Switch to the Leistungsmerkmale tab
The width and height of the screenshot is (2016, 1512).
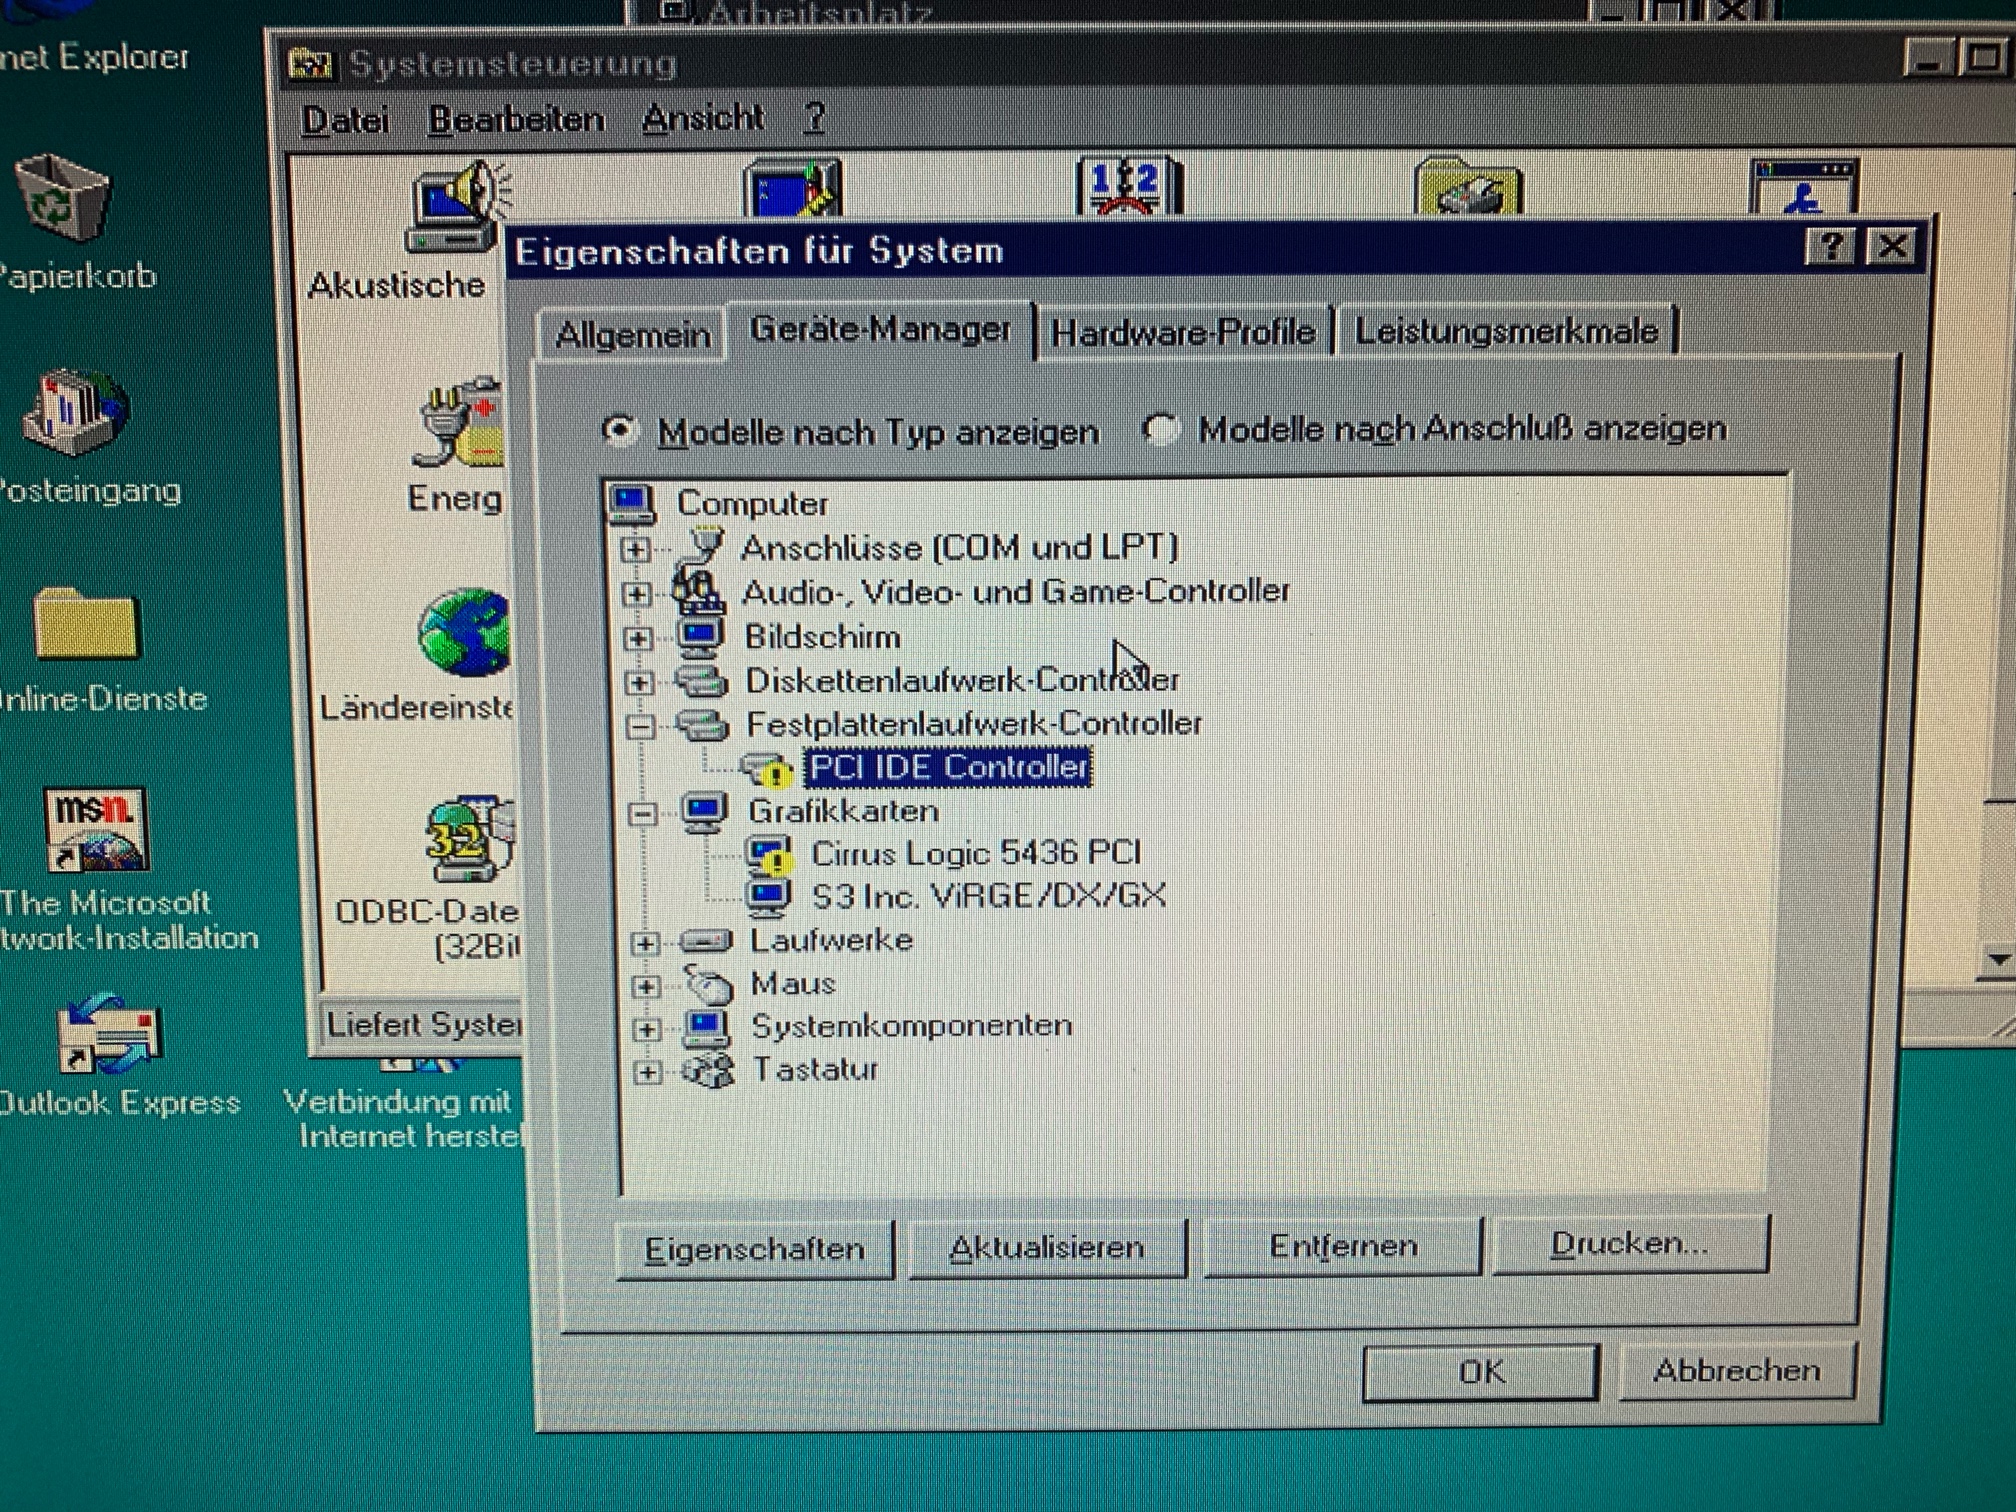1506,332
